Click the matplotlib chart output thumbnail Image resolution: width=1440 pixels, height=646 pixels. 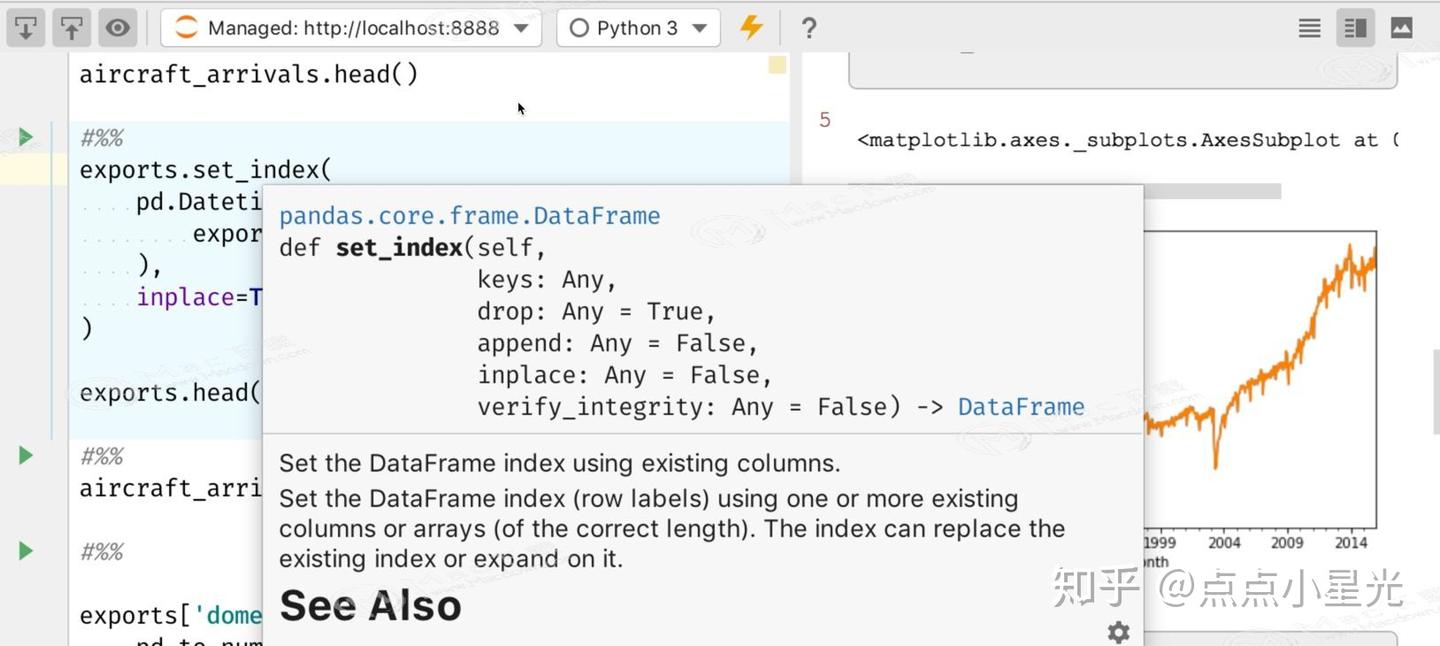click(x=1270, y=380)
